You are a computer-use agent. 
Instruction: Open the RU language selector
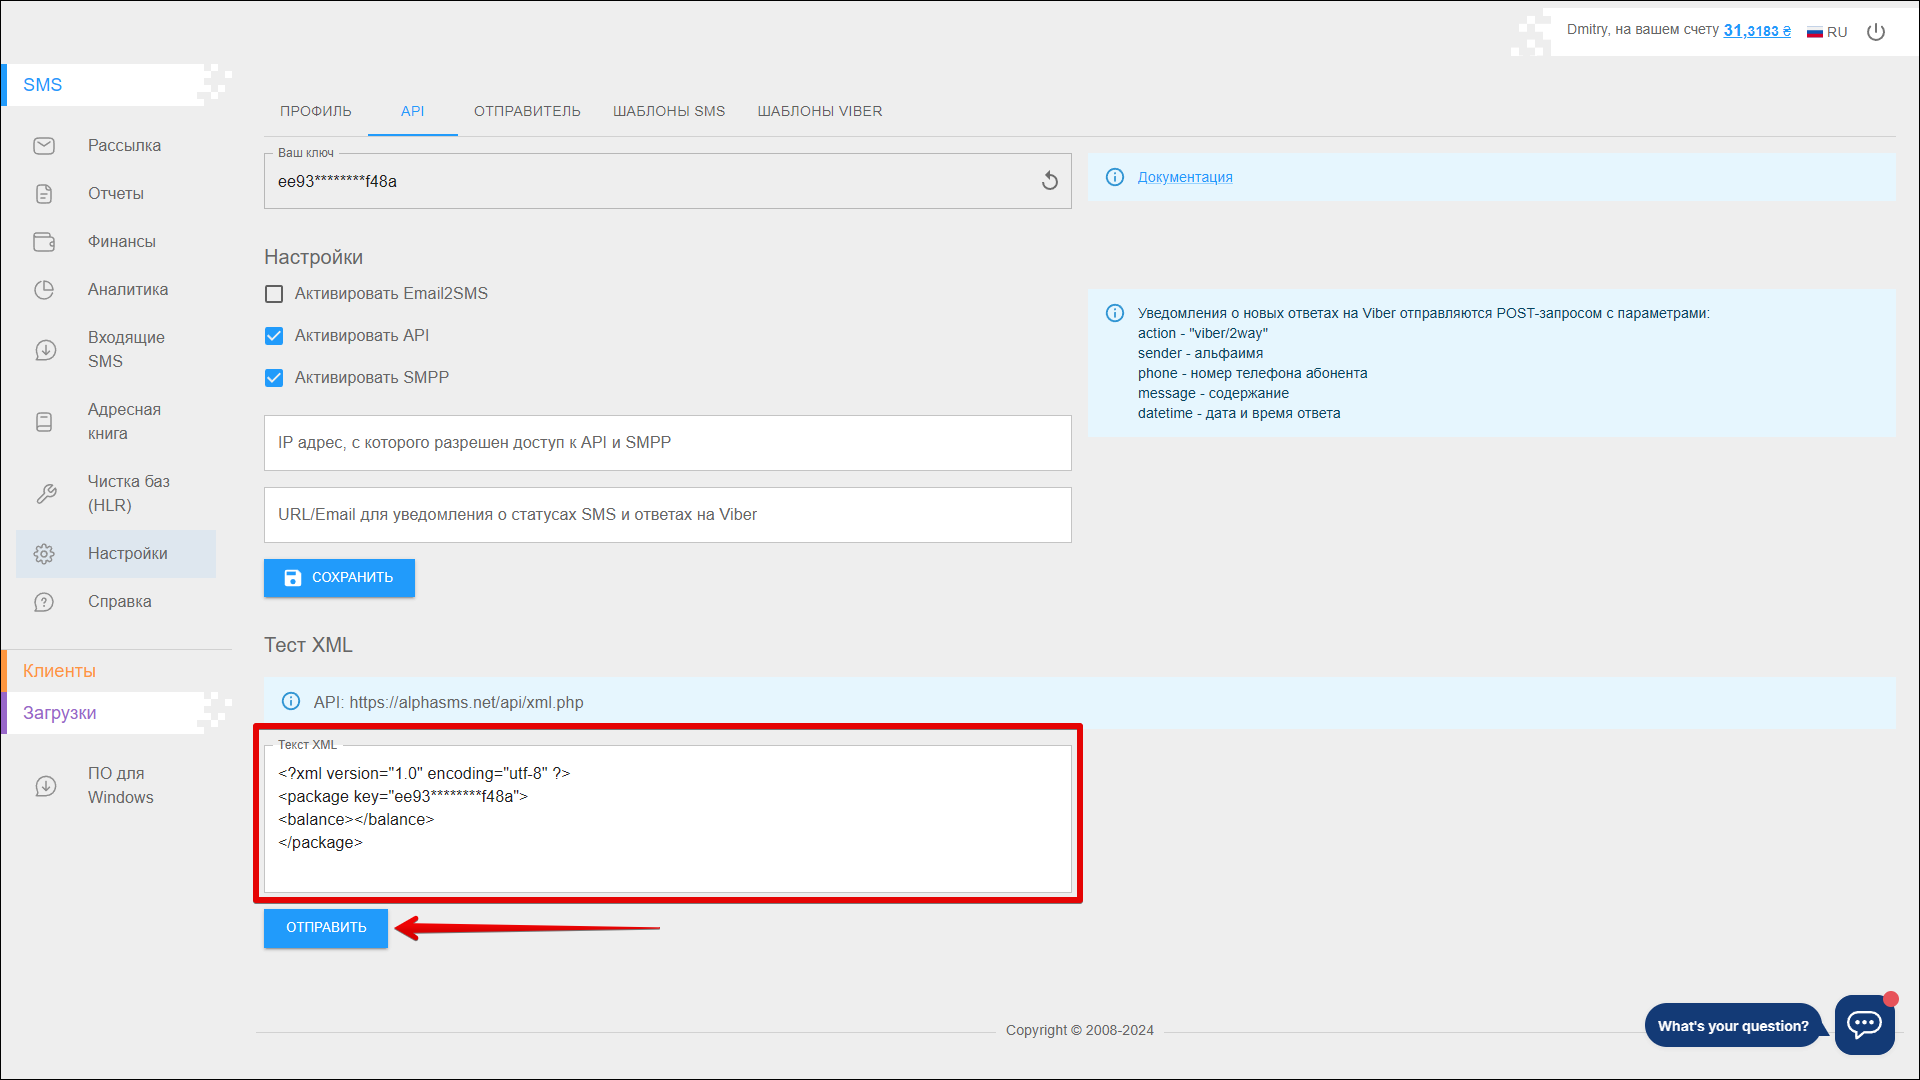point(1827,32)
